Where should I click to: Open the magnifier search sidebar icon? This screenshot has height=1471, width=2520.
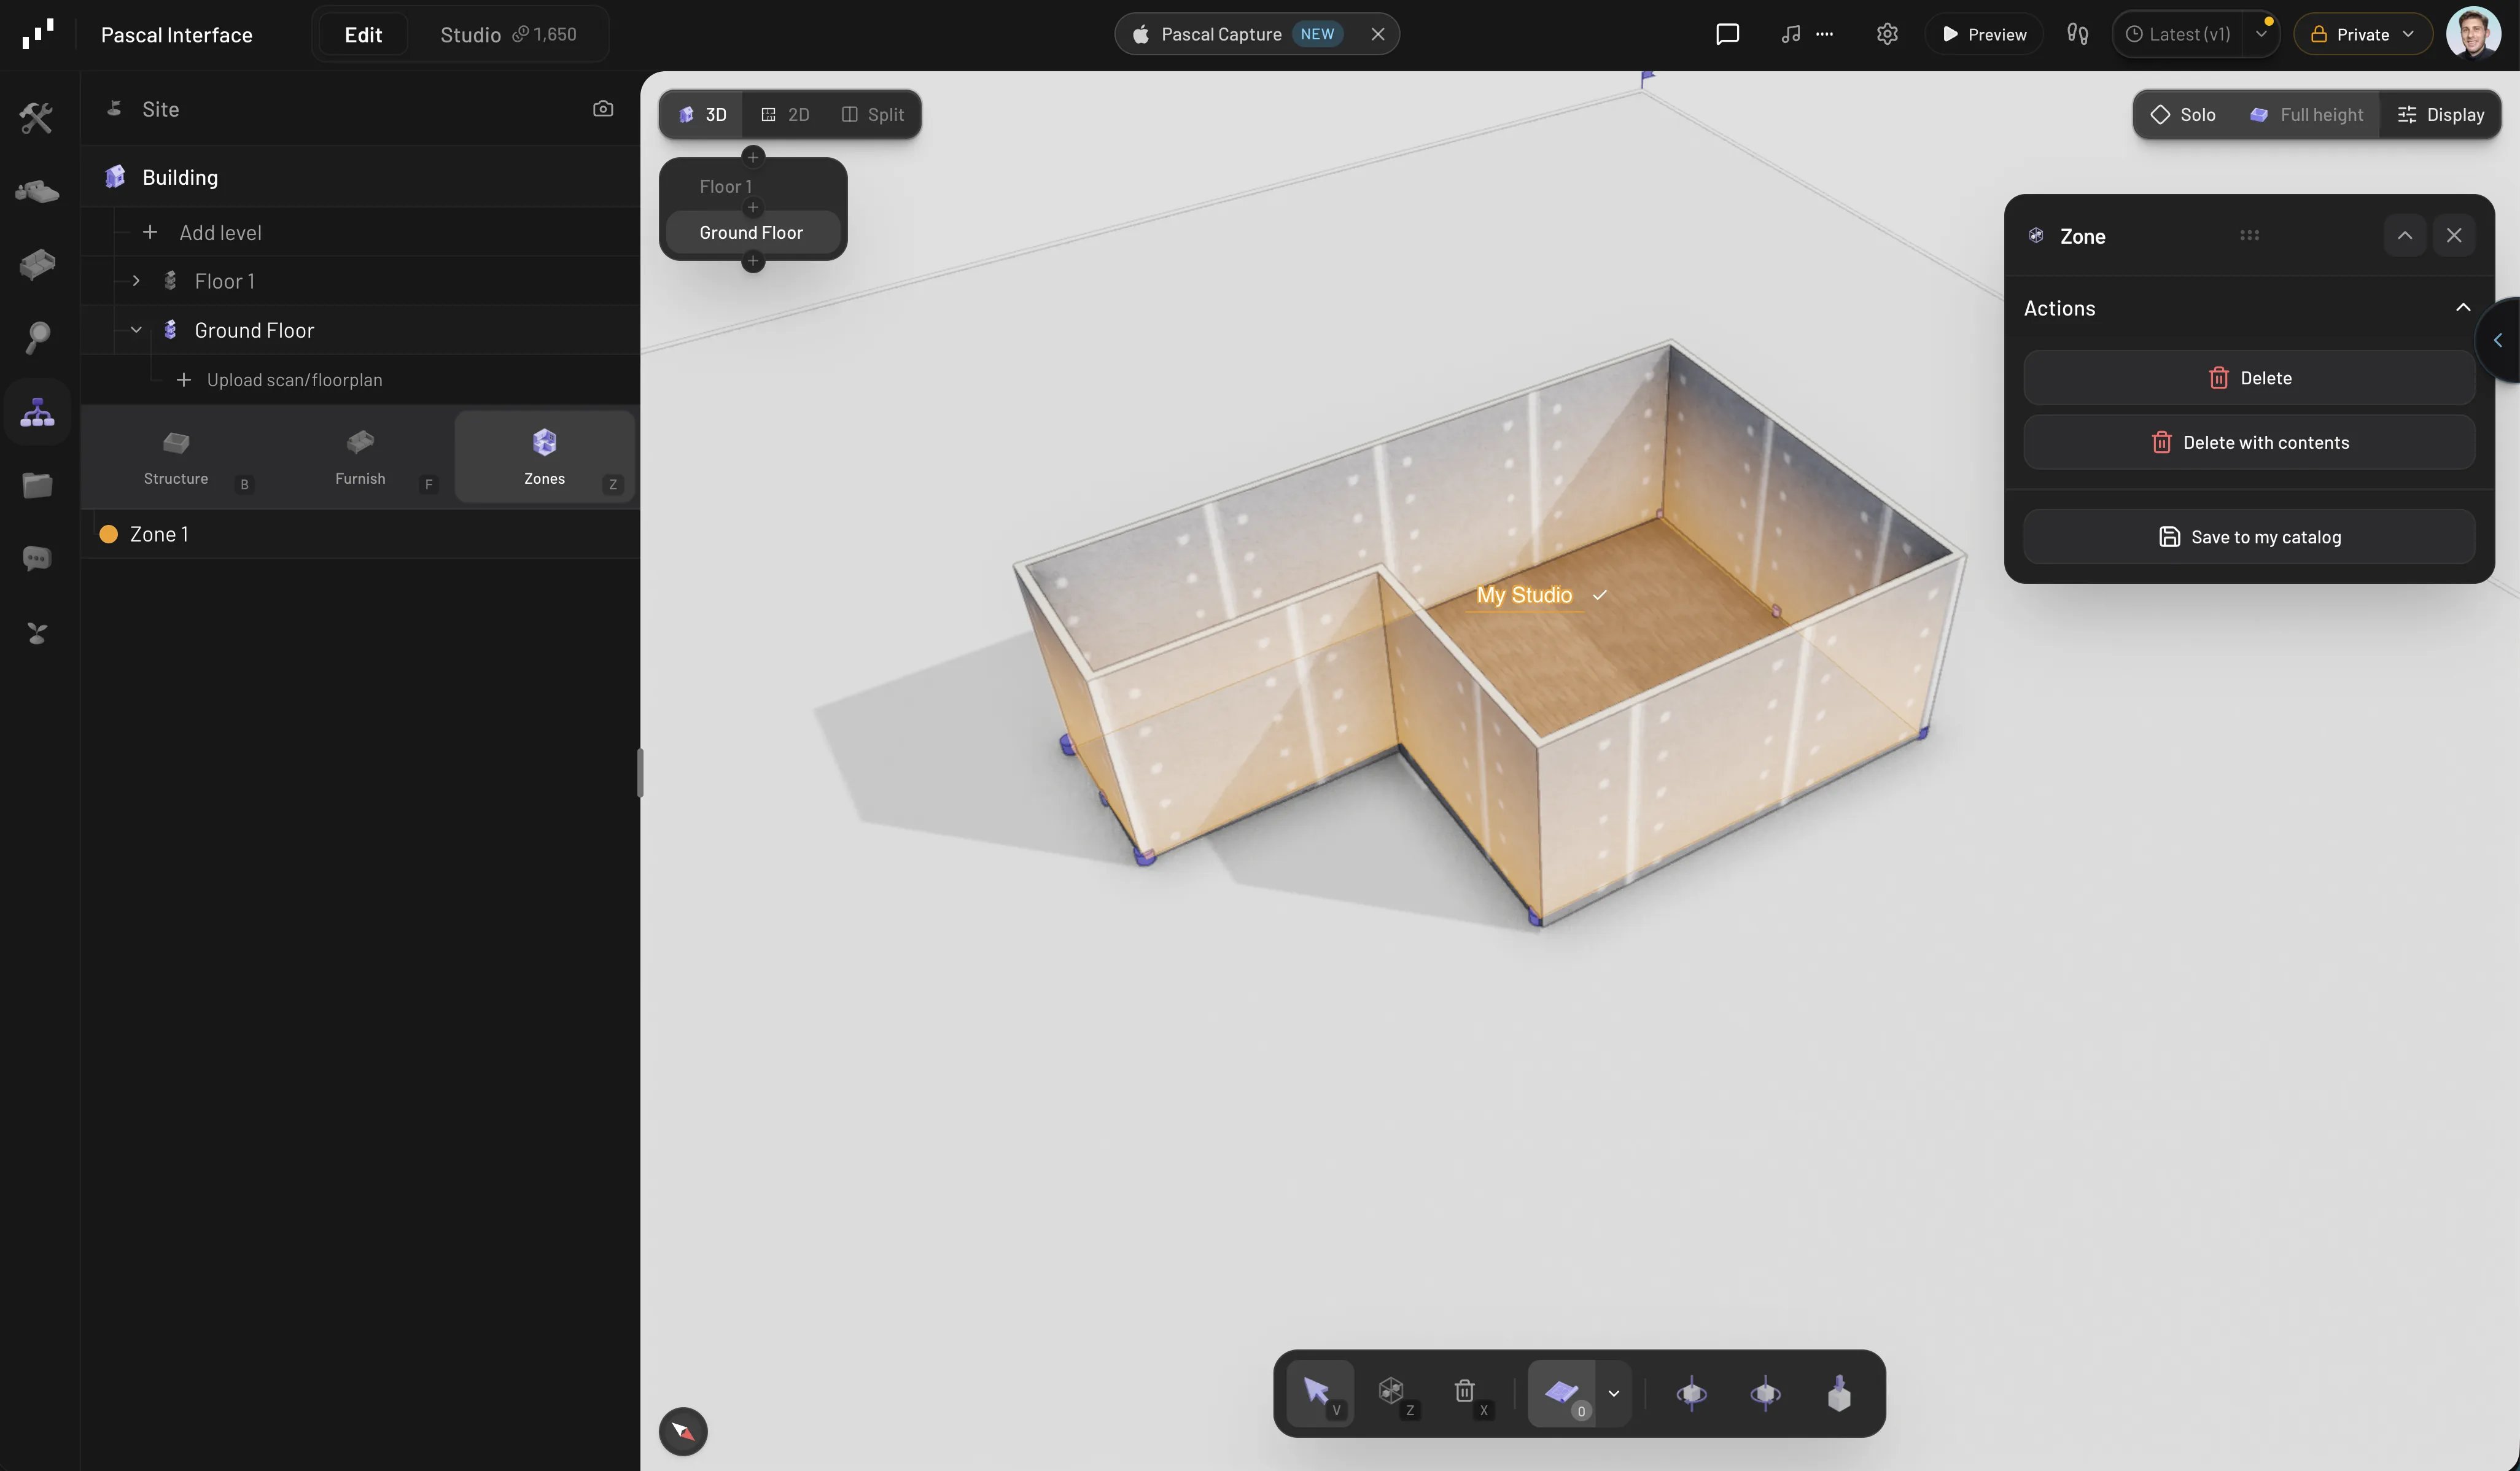coord(37,337)
